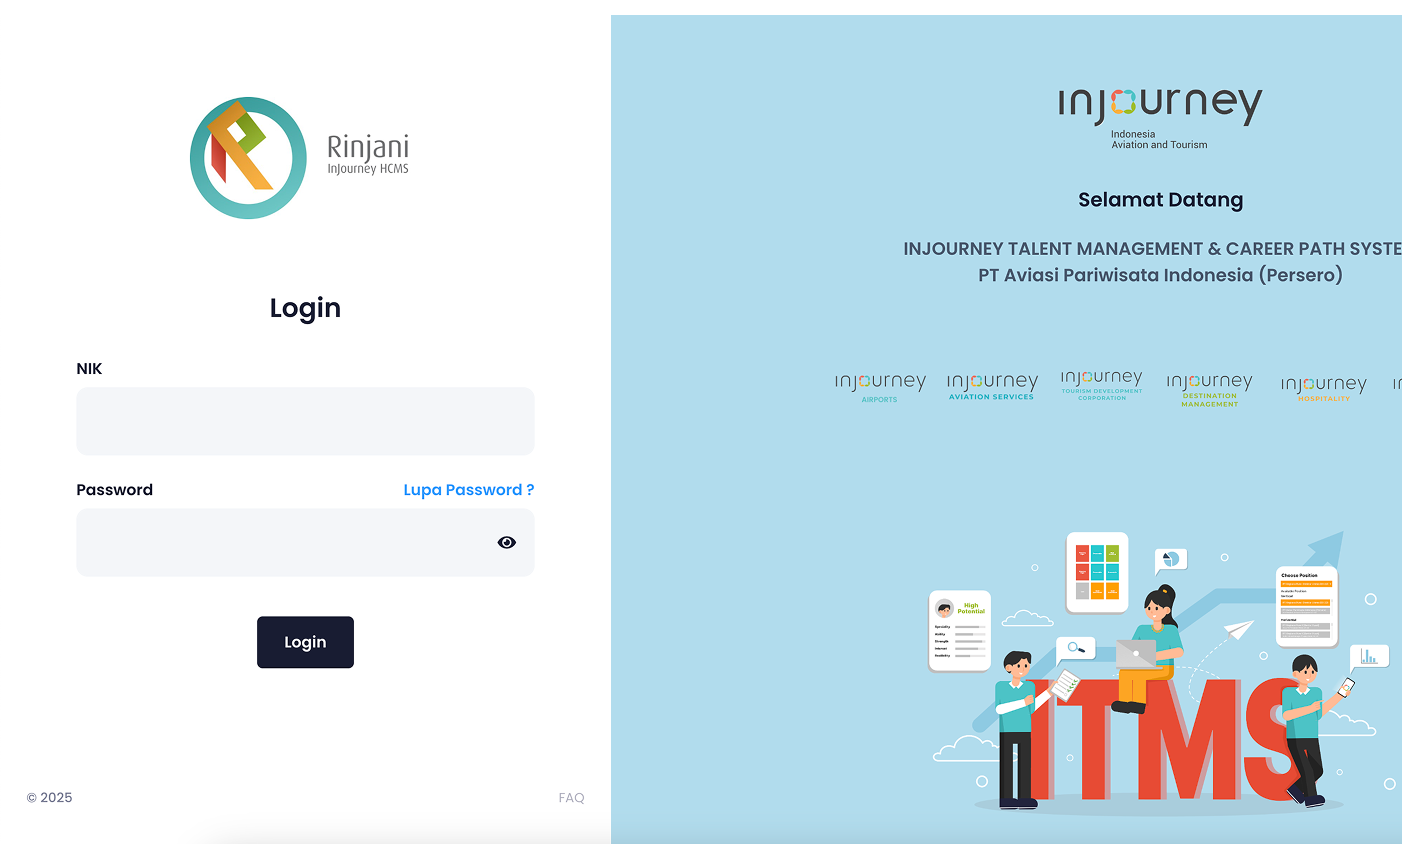Click the Login heading text
Image resolution: width=1402 pixels, height=844 pixels.
(305, 308)
